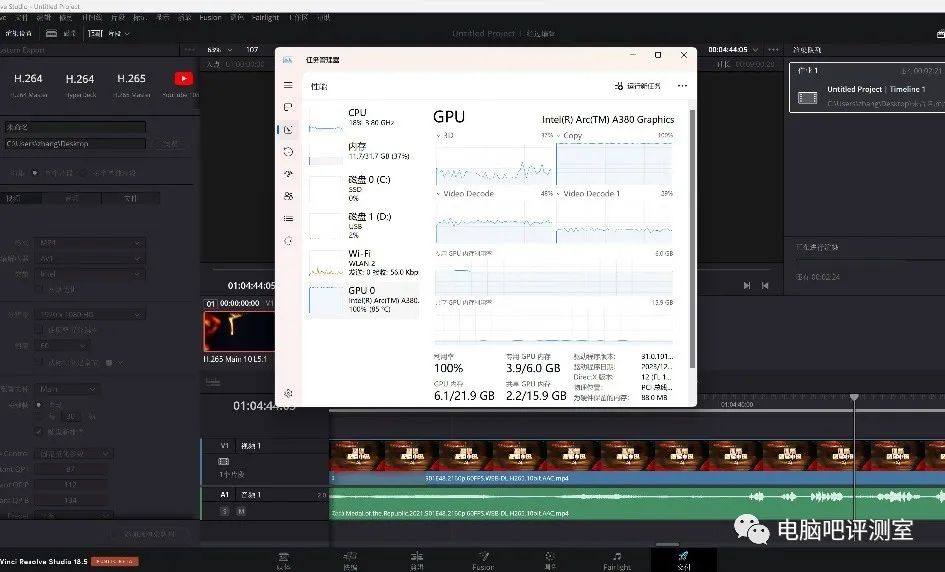Open the Deliver page icon at bottom bar
The width and height of the screenshot is (945, 572).
point(683,561)
